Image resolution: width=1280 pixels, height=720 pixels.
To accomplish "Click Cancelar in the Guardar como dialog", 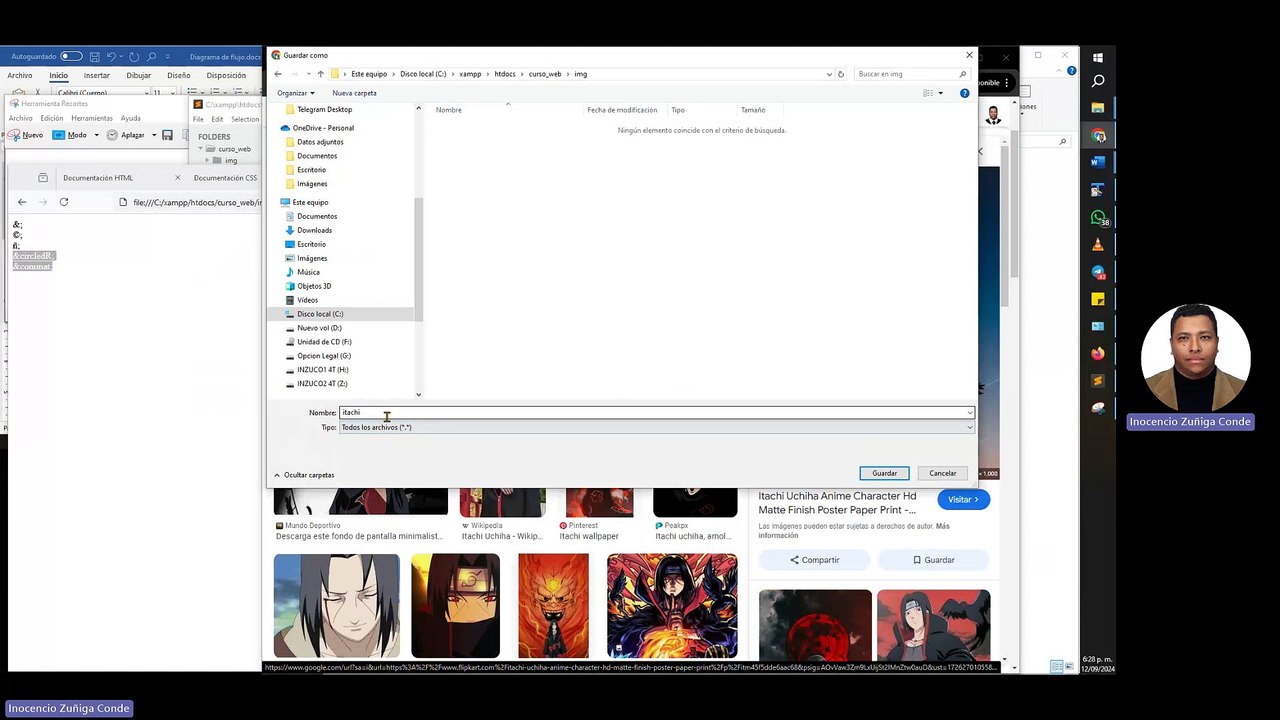I will pos(942,473).
